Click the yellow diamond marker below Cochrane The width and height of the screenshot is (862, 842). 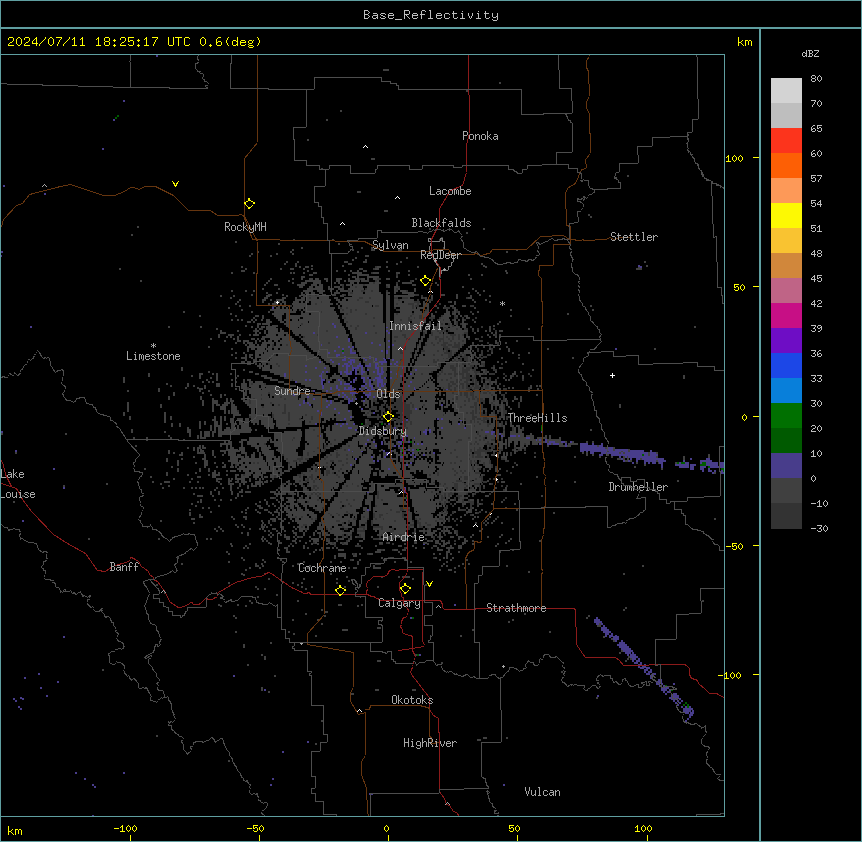(340, 590)
